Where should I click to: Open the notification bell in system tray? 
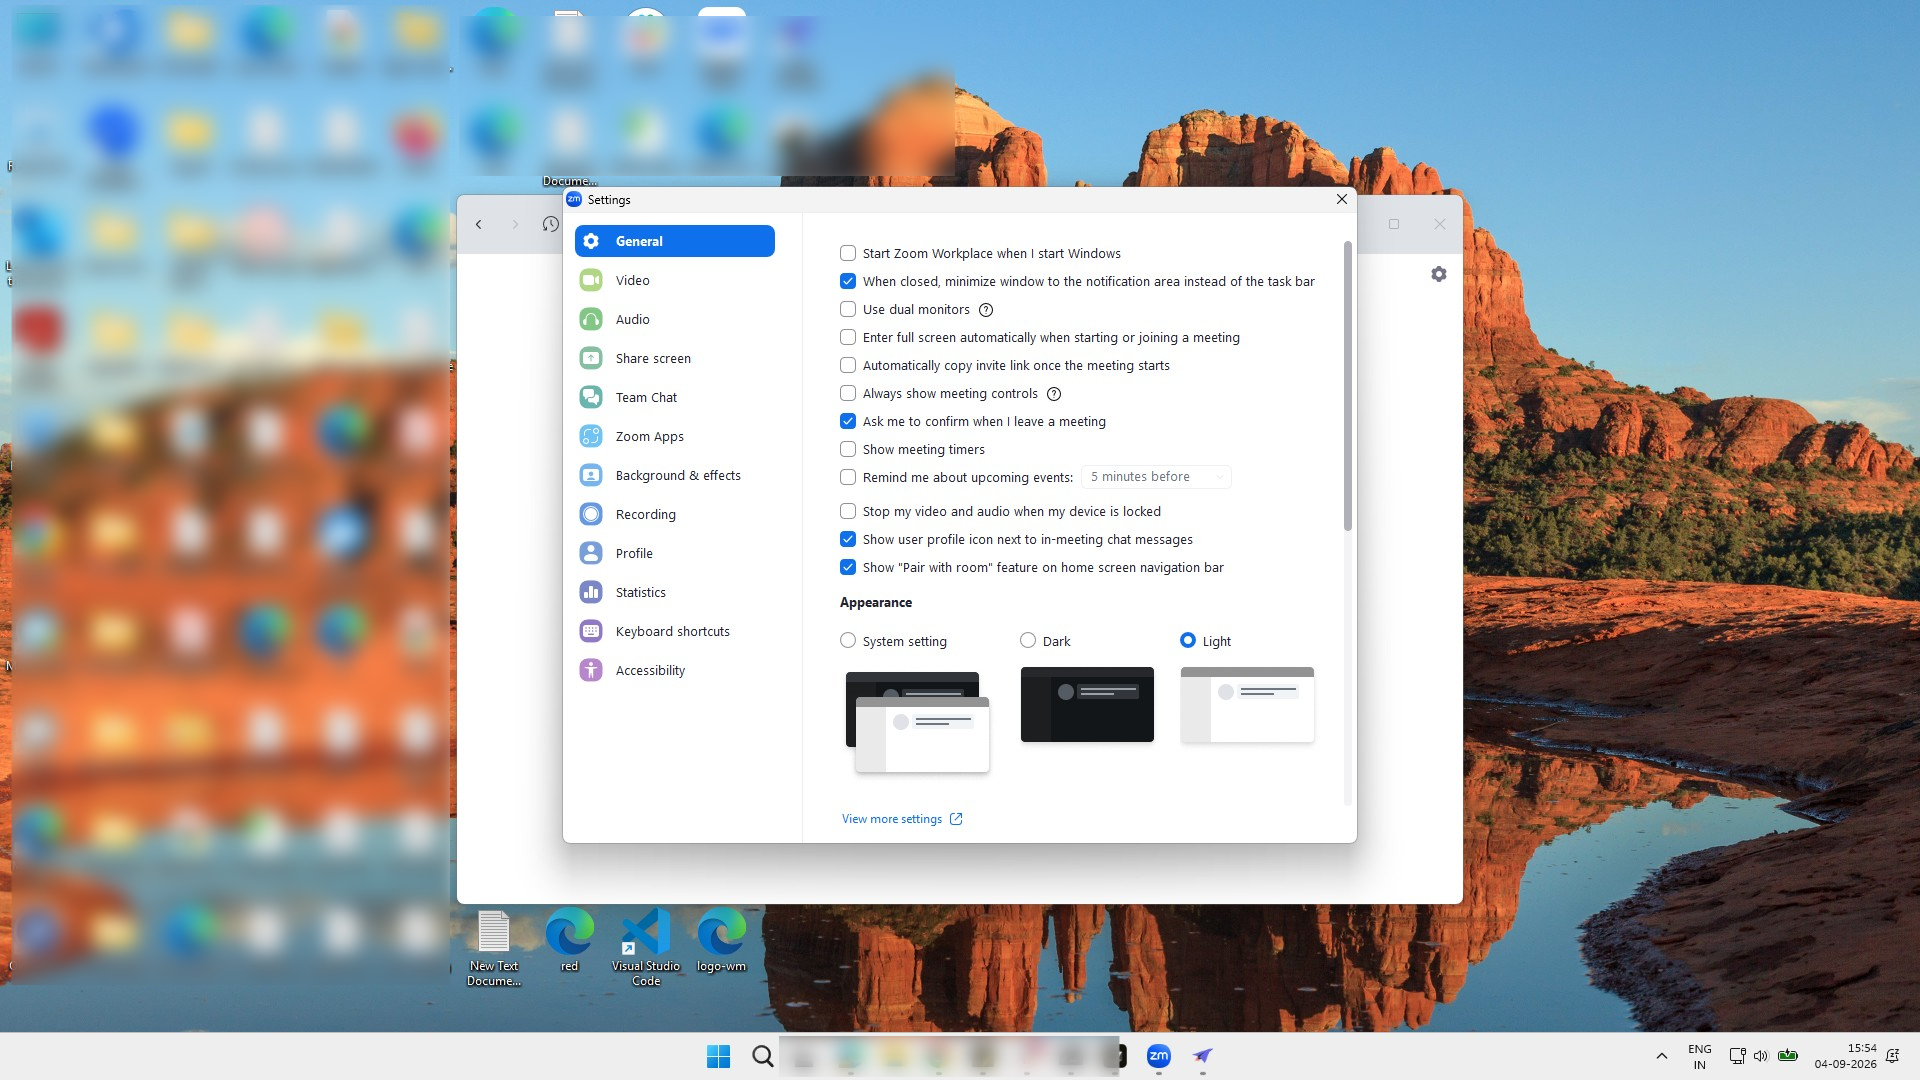click(x=1893, y=1056)
